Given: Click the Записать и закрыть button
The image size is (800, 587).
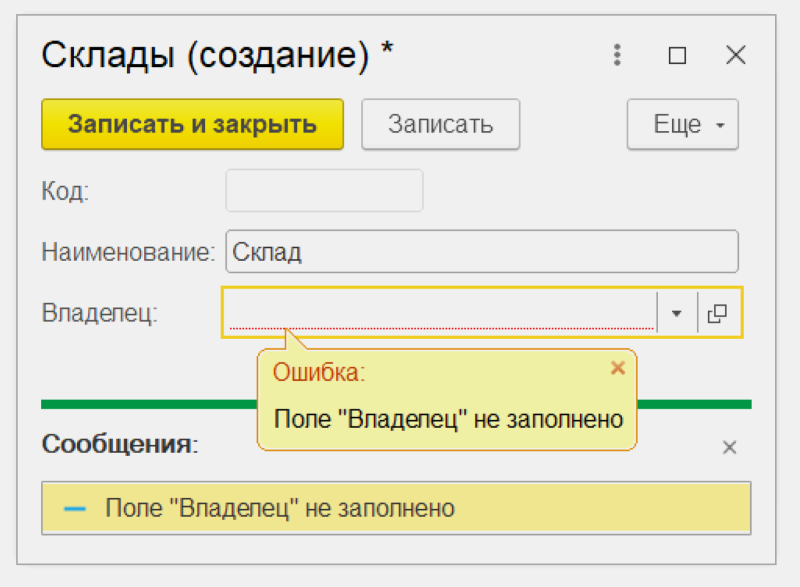Looking at the screenshot, I should tap(192, 124).
